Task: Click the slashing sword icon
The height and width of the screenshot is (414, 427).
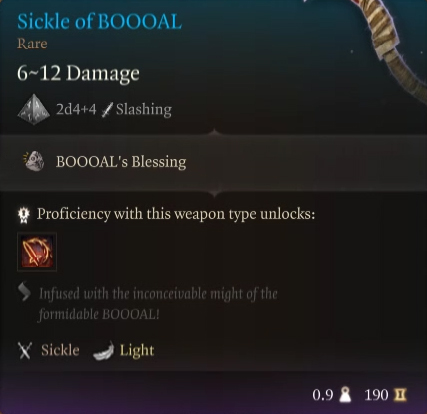Action: (107, 109)
